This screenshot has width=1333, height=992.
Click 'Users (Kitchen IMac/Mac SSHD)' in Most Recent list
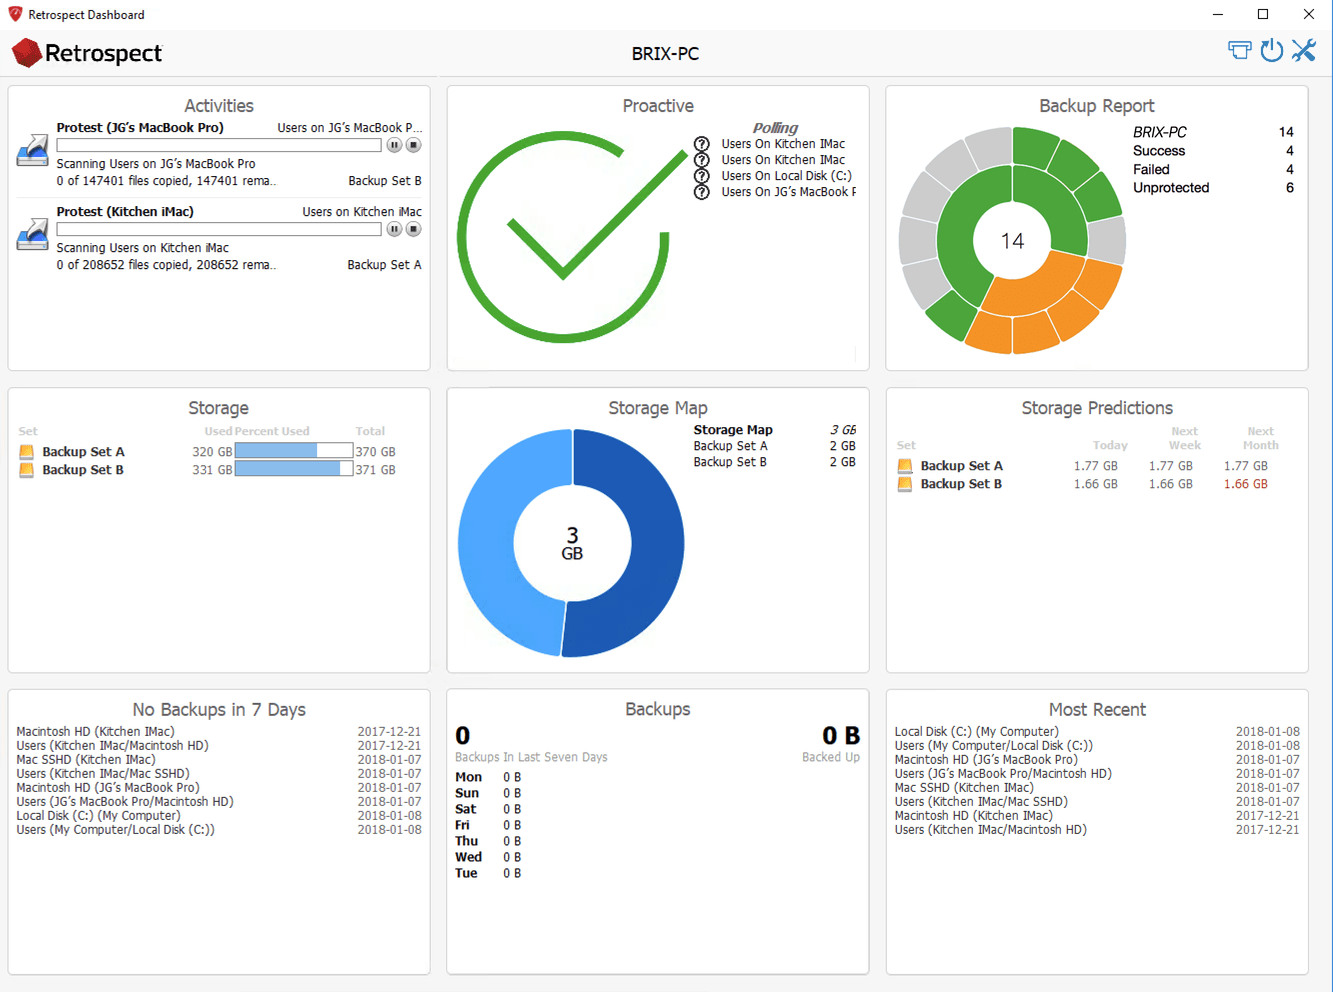point(981,802)
